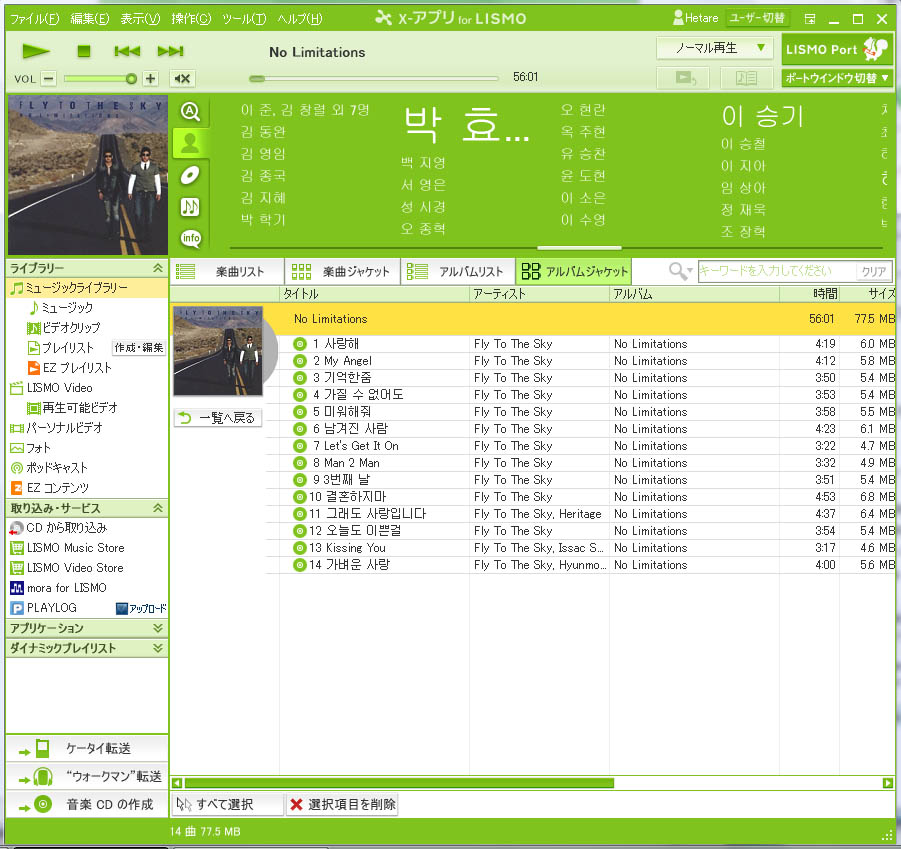Adjust the volume slider knob

[x=131, y=79]
